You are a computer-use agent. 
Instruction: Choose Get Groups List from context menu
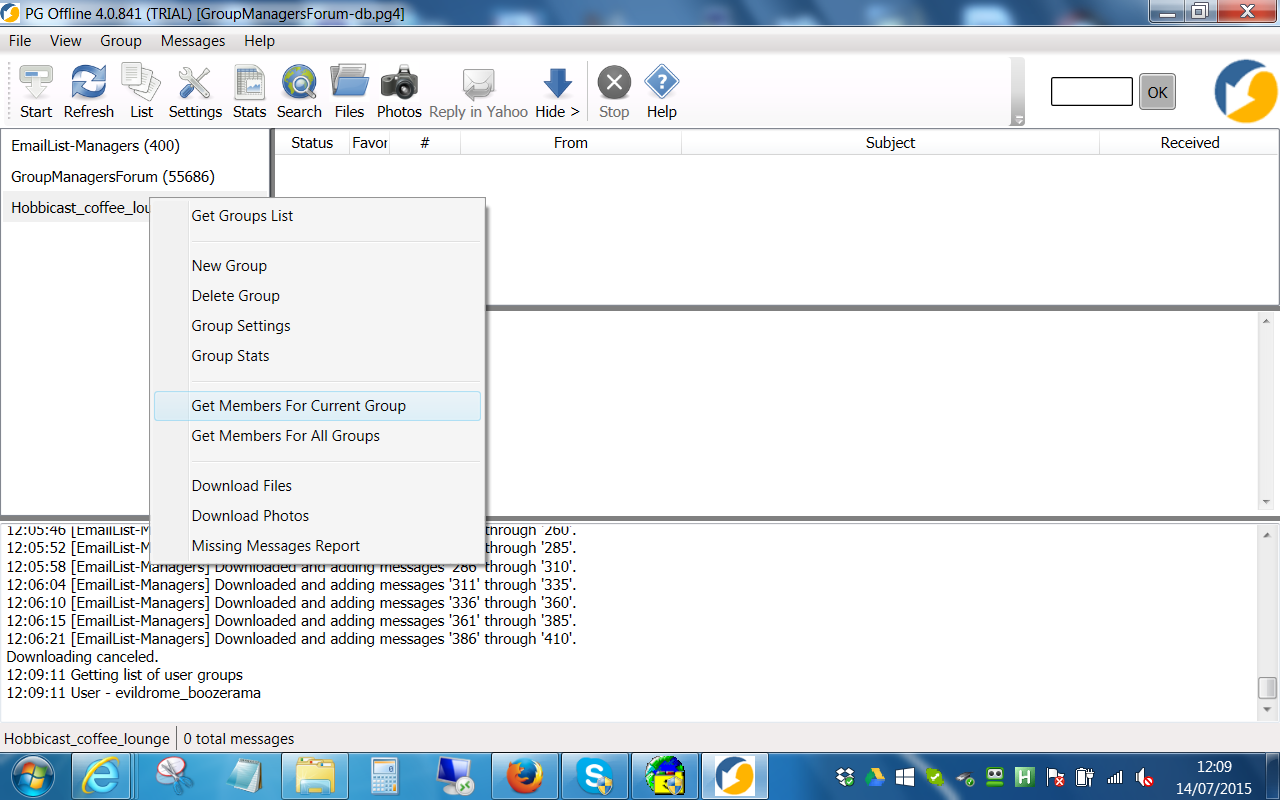tap(317, 216)
